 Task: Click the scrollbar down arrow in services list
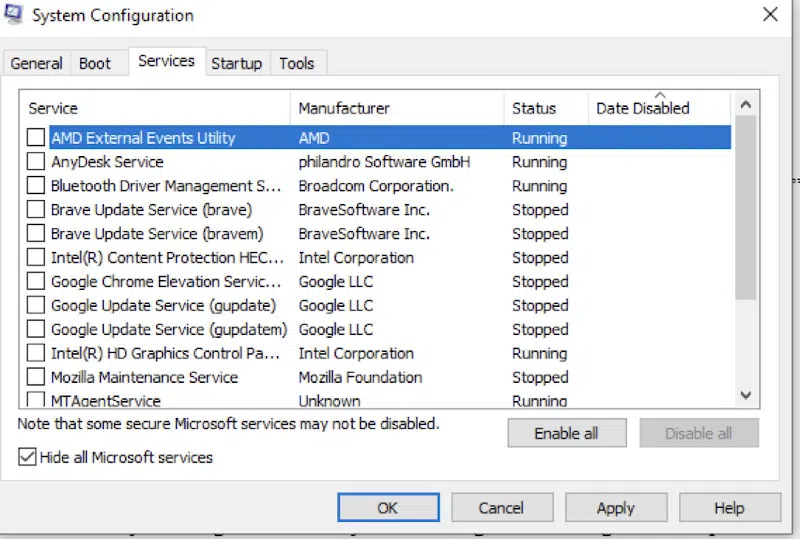(745, 396)
